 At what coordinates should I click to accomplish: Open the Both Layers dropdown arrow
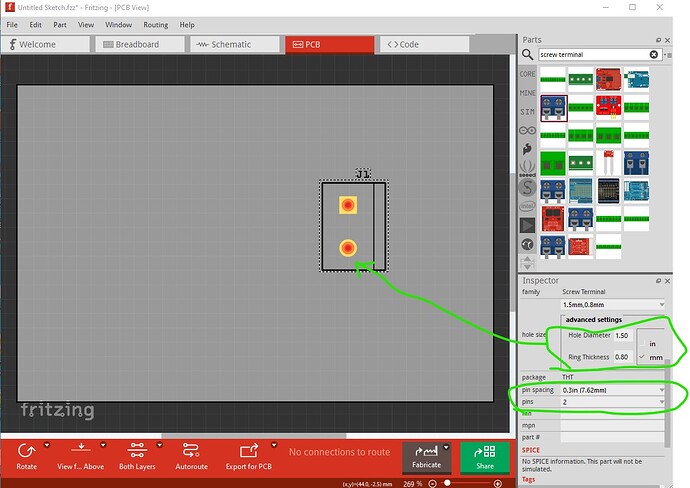click(159, 445)
